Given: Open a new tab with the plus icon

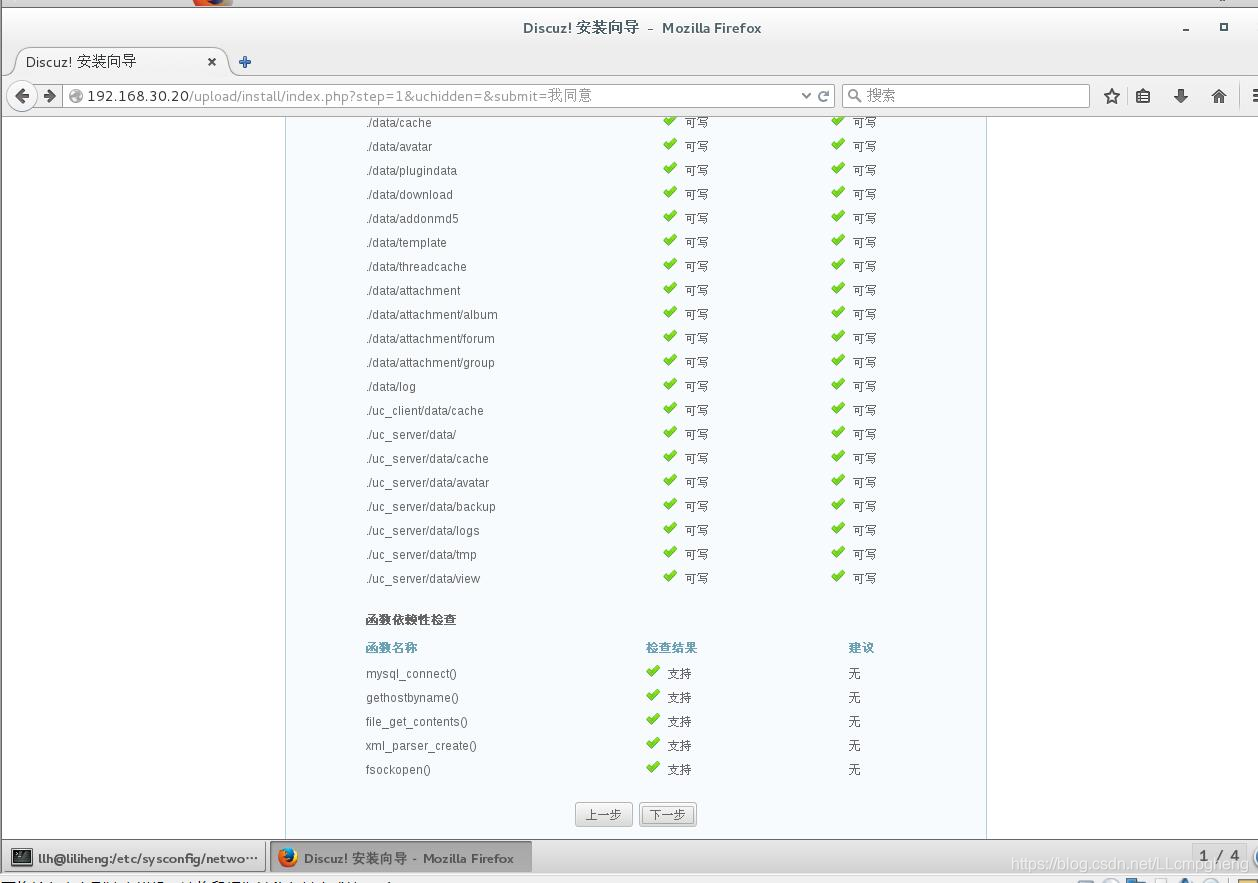Looking at the screenshot, I should [245, 62].
